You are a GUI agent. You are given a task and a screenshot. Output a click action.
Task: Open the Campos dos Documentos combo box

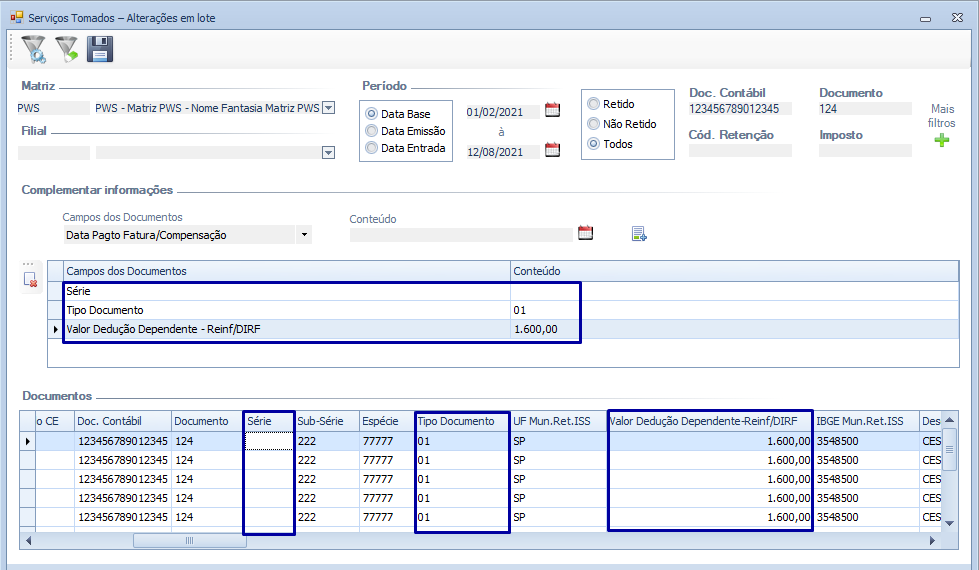(304, 235)
